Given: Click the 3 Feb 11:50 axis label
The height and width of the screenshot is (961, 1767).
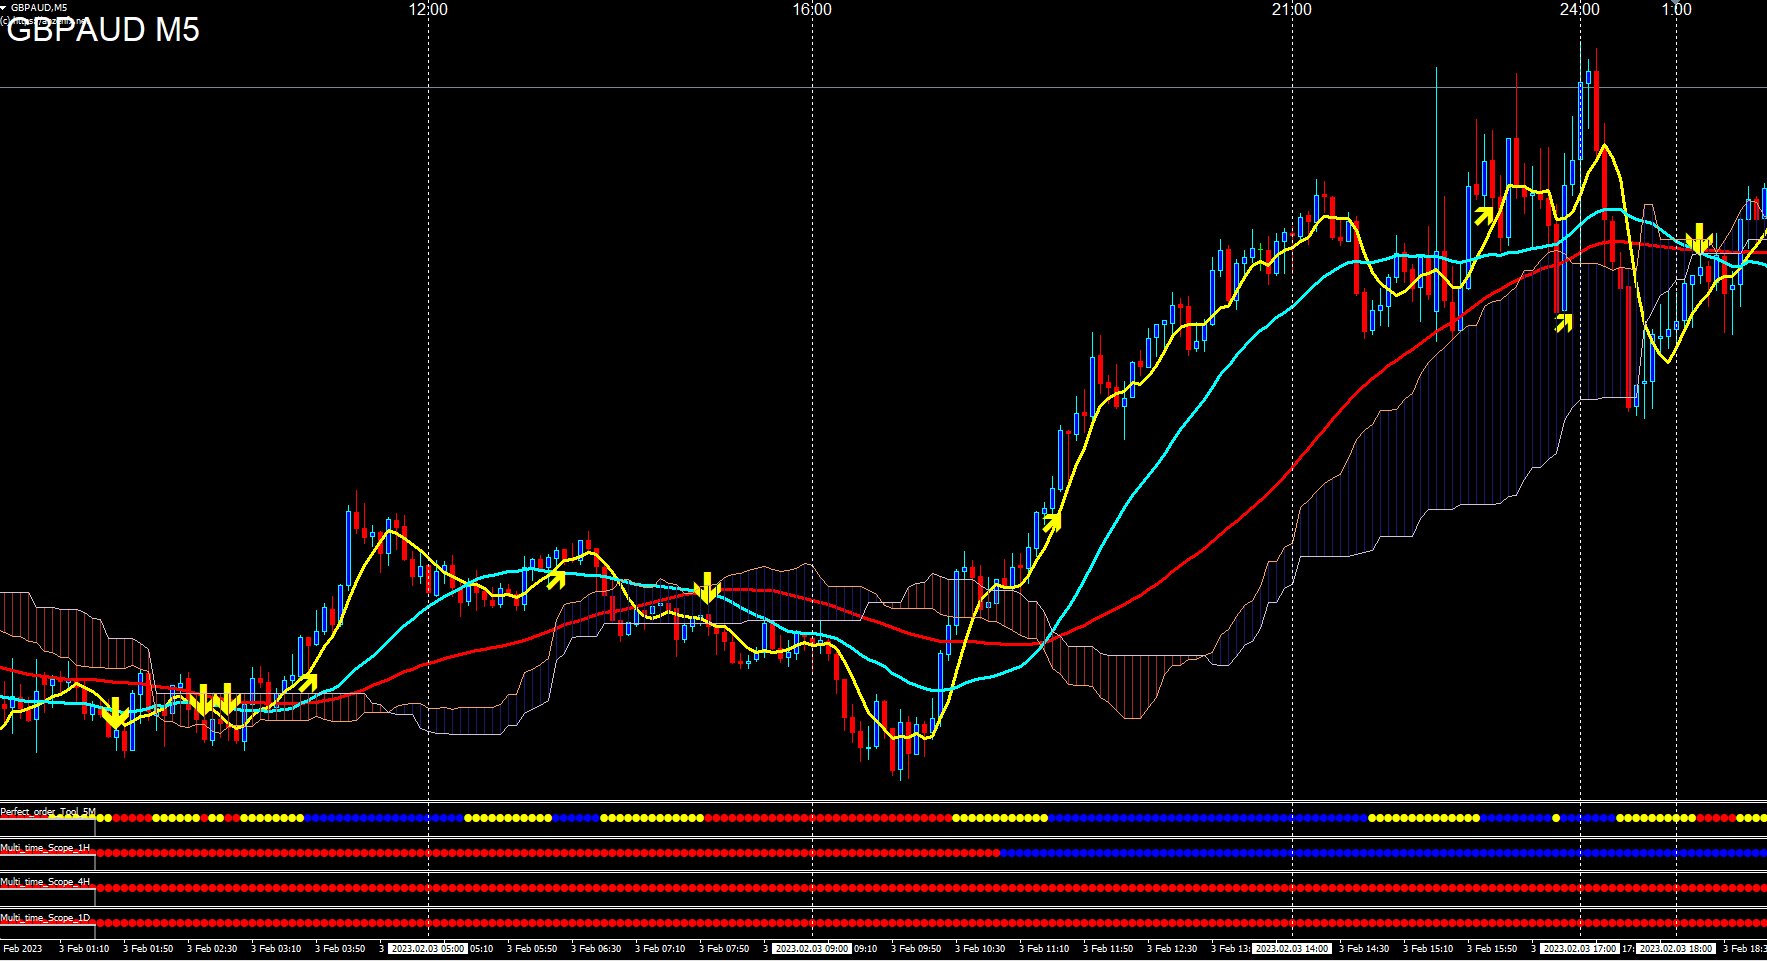Looking at the screenshot, I should tap(1108, 948).
